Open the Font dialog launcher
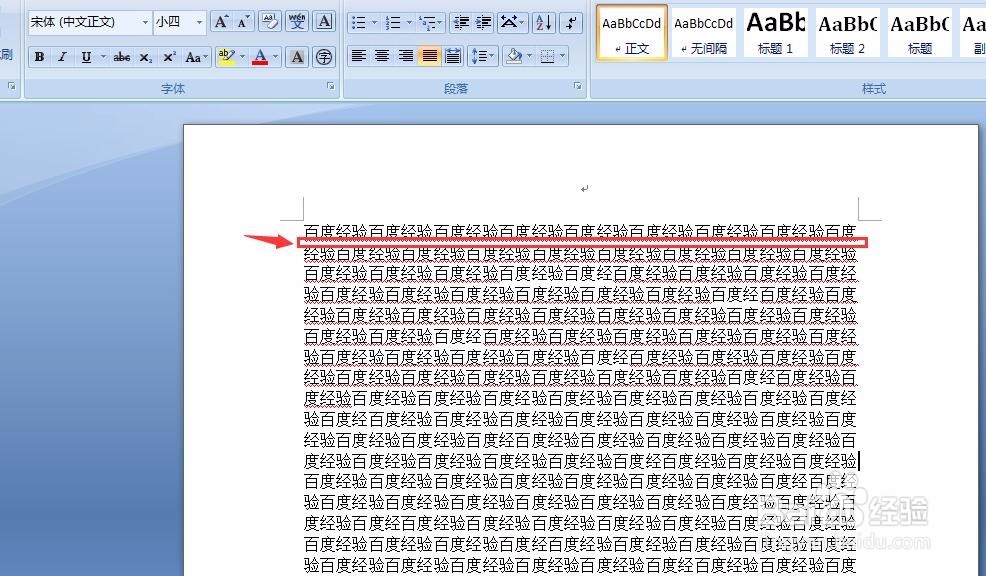 331,87
